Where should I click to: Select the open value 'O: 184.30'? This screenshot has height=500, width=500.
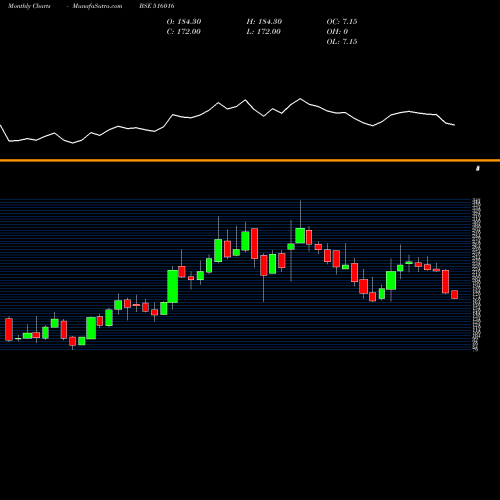(184, 22)
